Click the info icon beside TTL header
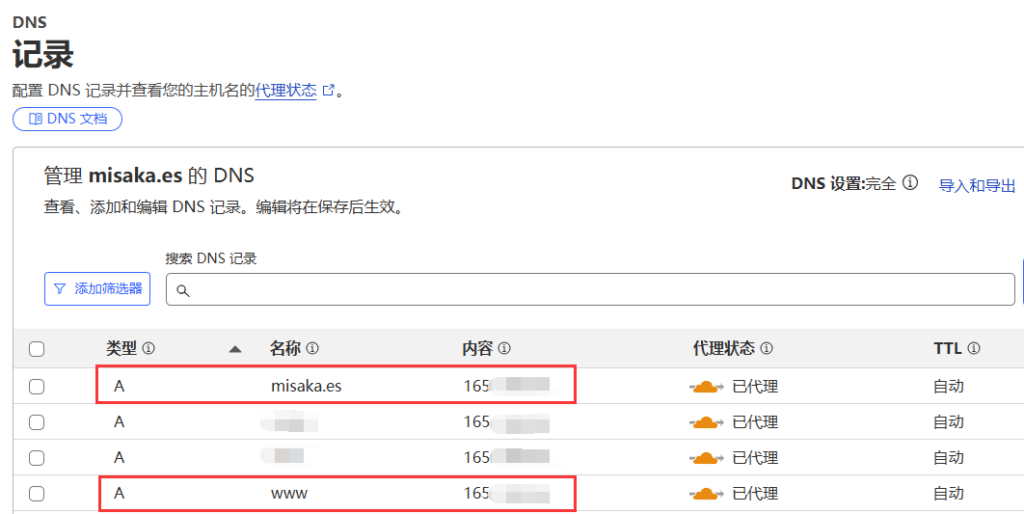Image resolution: width=1024 pixels, height=514 pixels. (973, 349)
